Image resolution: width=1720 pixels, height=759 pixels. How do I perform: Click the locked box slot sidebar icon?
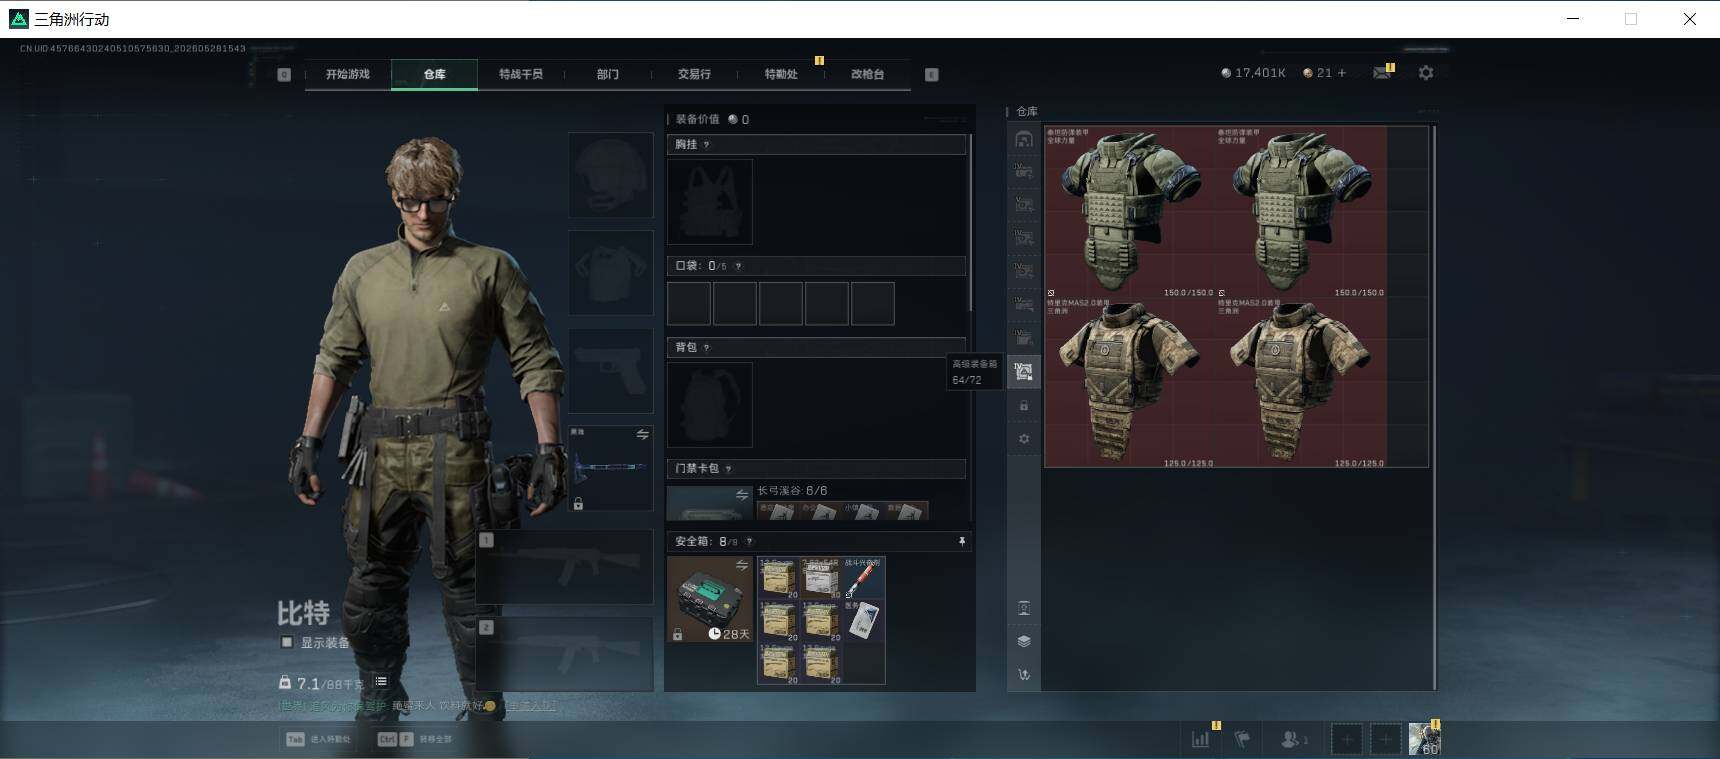tap(1024, 406)
